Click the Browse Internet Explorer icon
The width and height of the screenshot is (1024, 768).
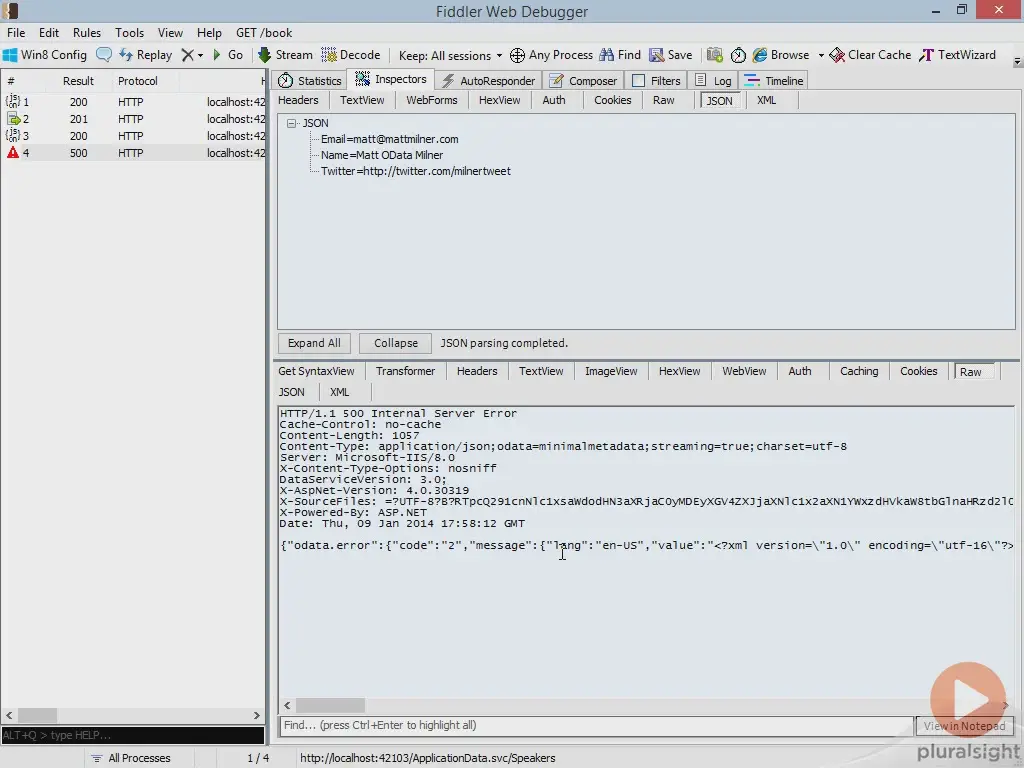(760, 55)
